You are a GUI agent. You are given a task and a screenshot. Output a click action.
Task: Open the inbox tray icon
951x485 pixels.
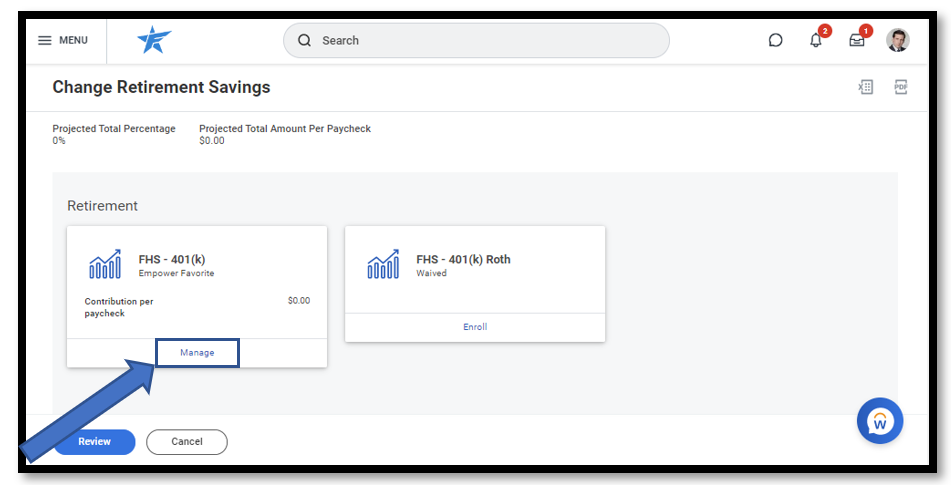857,41
